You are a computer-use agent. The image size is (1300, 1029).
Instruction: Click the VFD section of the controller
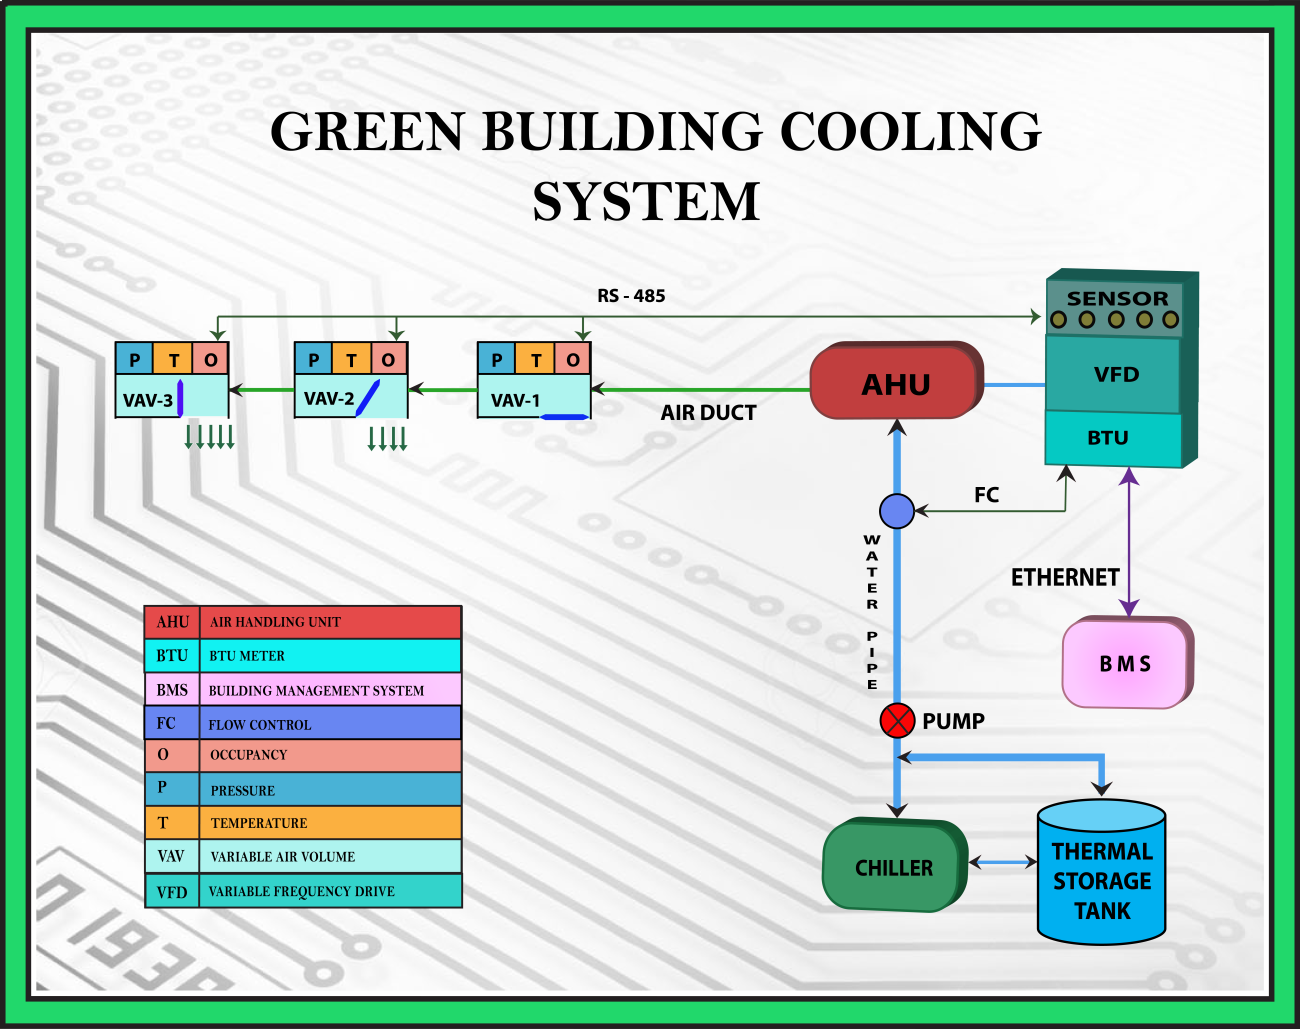[1114, 374]
